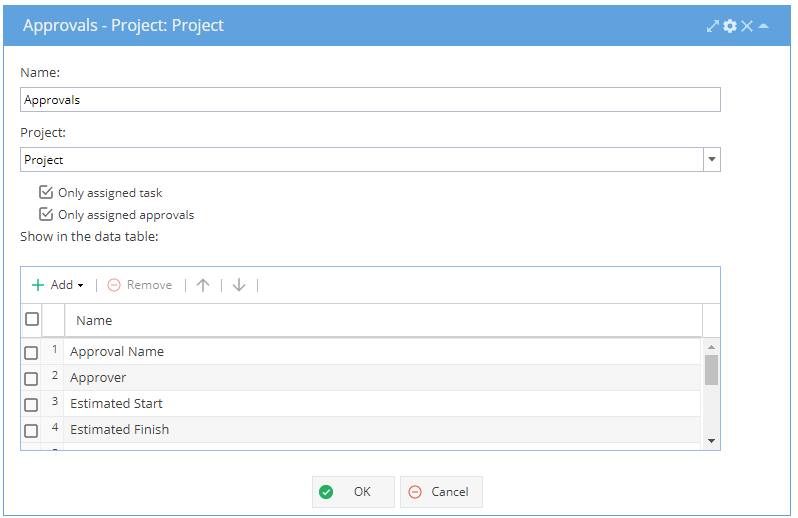Viewport: 798px width, 518px height.
Task: Select the Estimated Start row text
Action: coord(116,404)
